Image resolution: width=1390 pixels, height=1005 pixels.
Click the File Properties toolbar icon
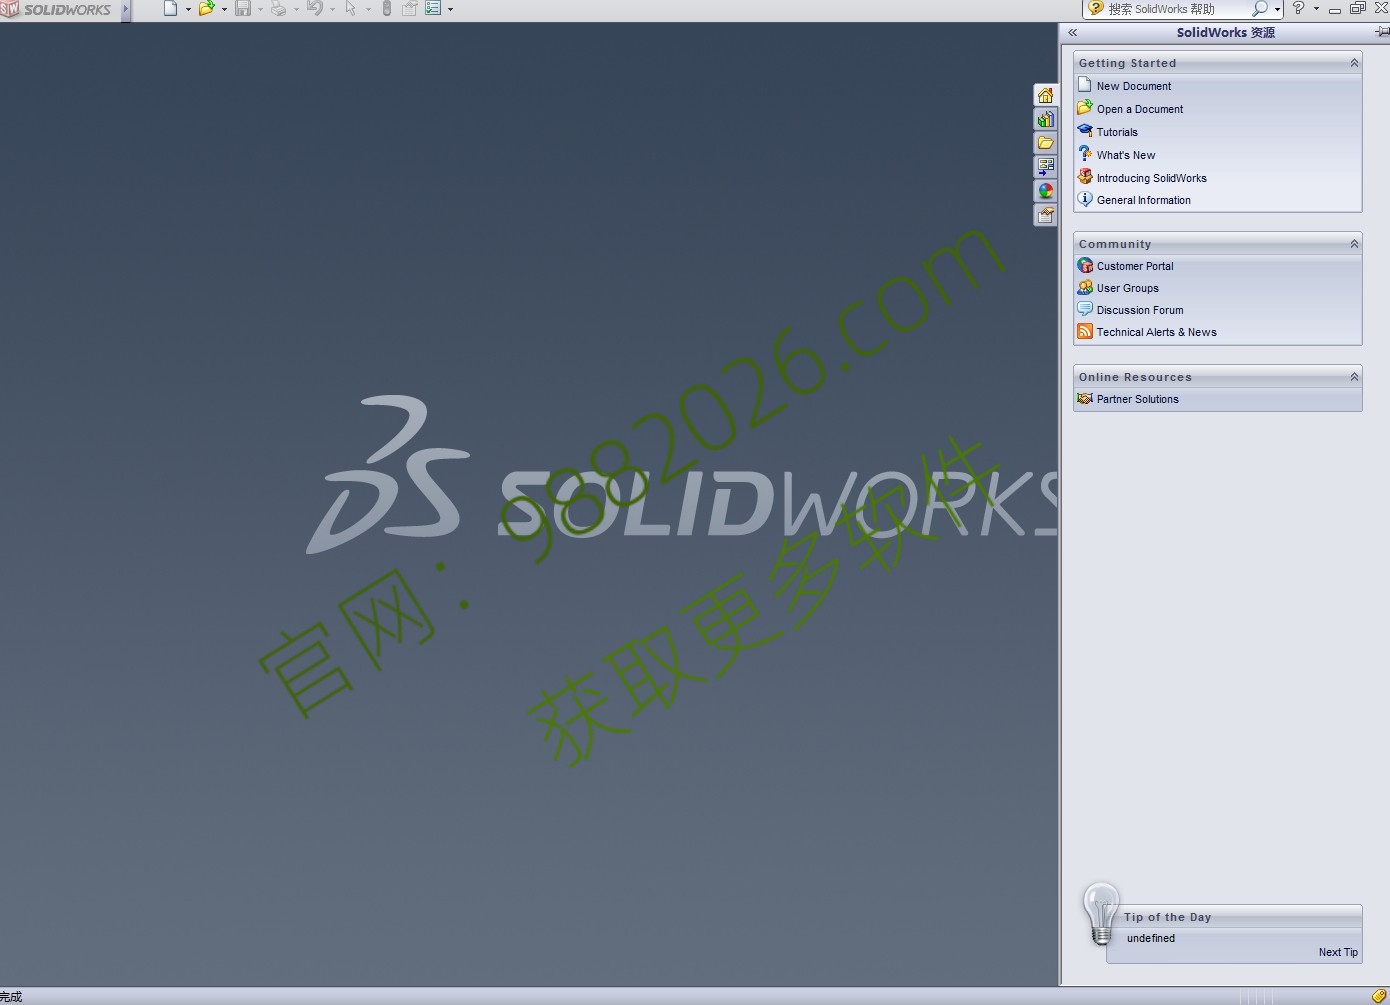click(410, 9)
